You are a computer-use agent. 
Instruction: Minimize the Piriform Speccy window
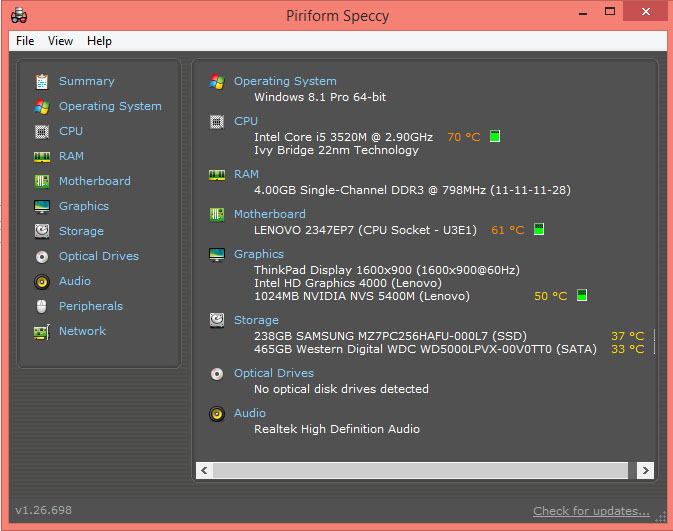(x=583, y=12)
